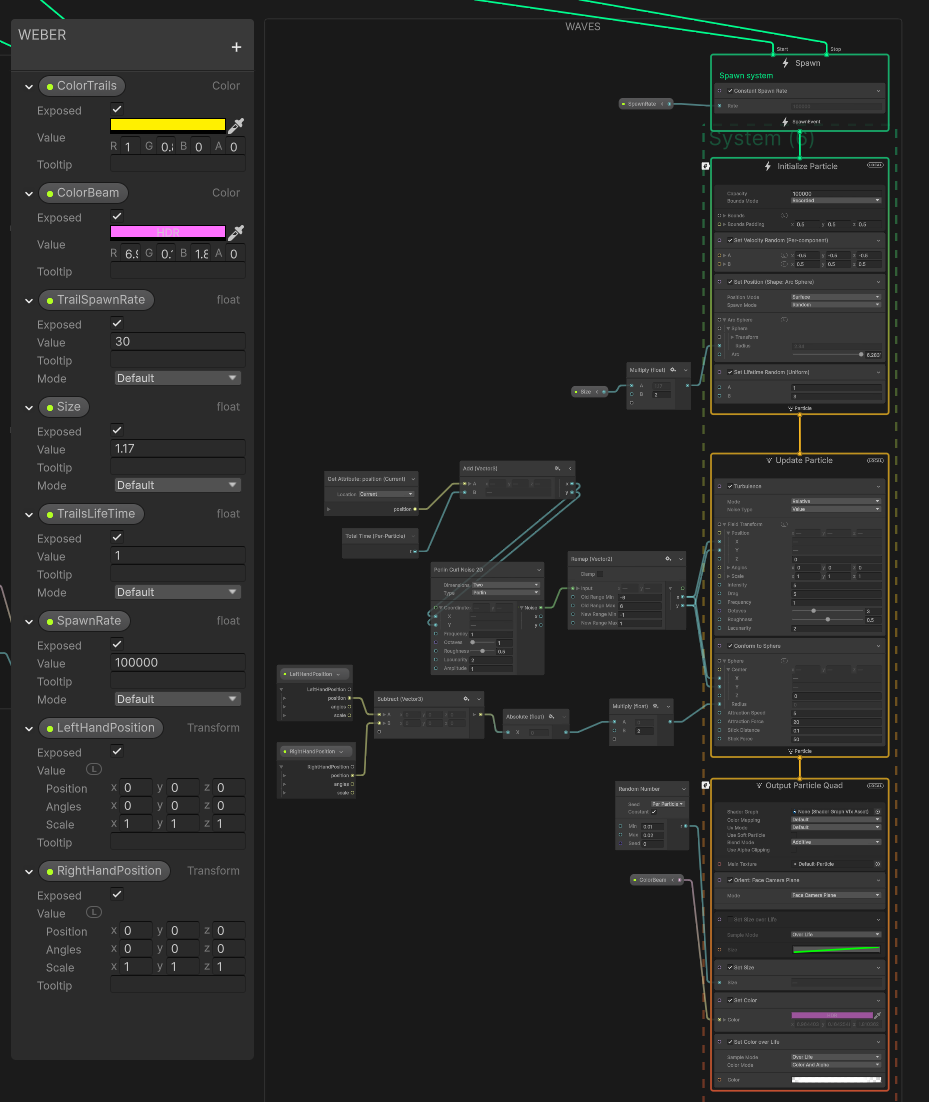Open the settings gear on the Subtract Vector3 node
This screenshot has width=929, height=1102.
coord(465,699)
